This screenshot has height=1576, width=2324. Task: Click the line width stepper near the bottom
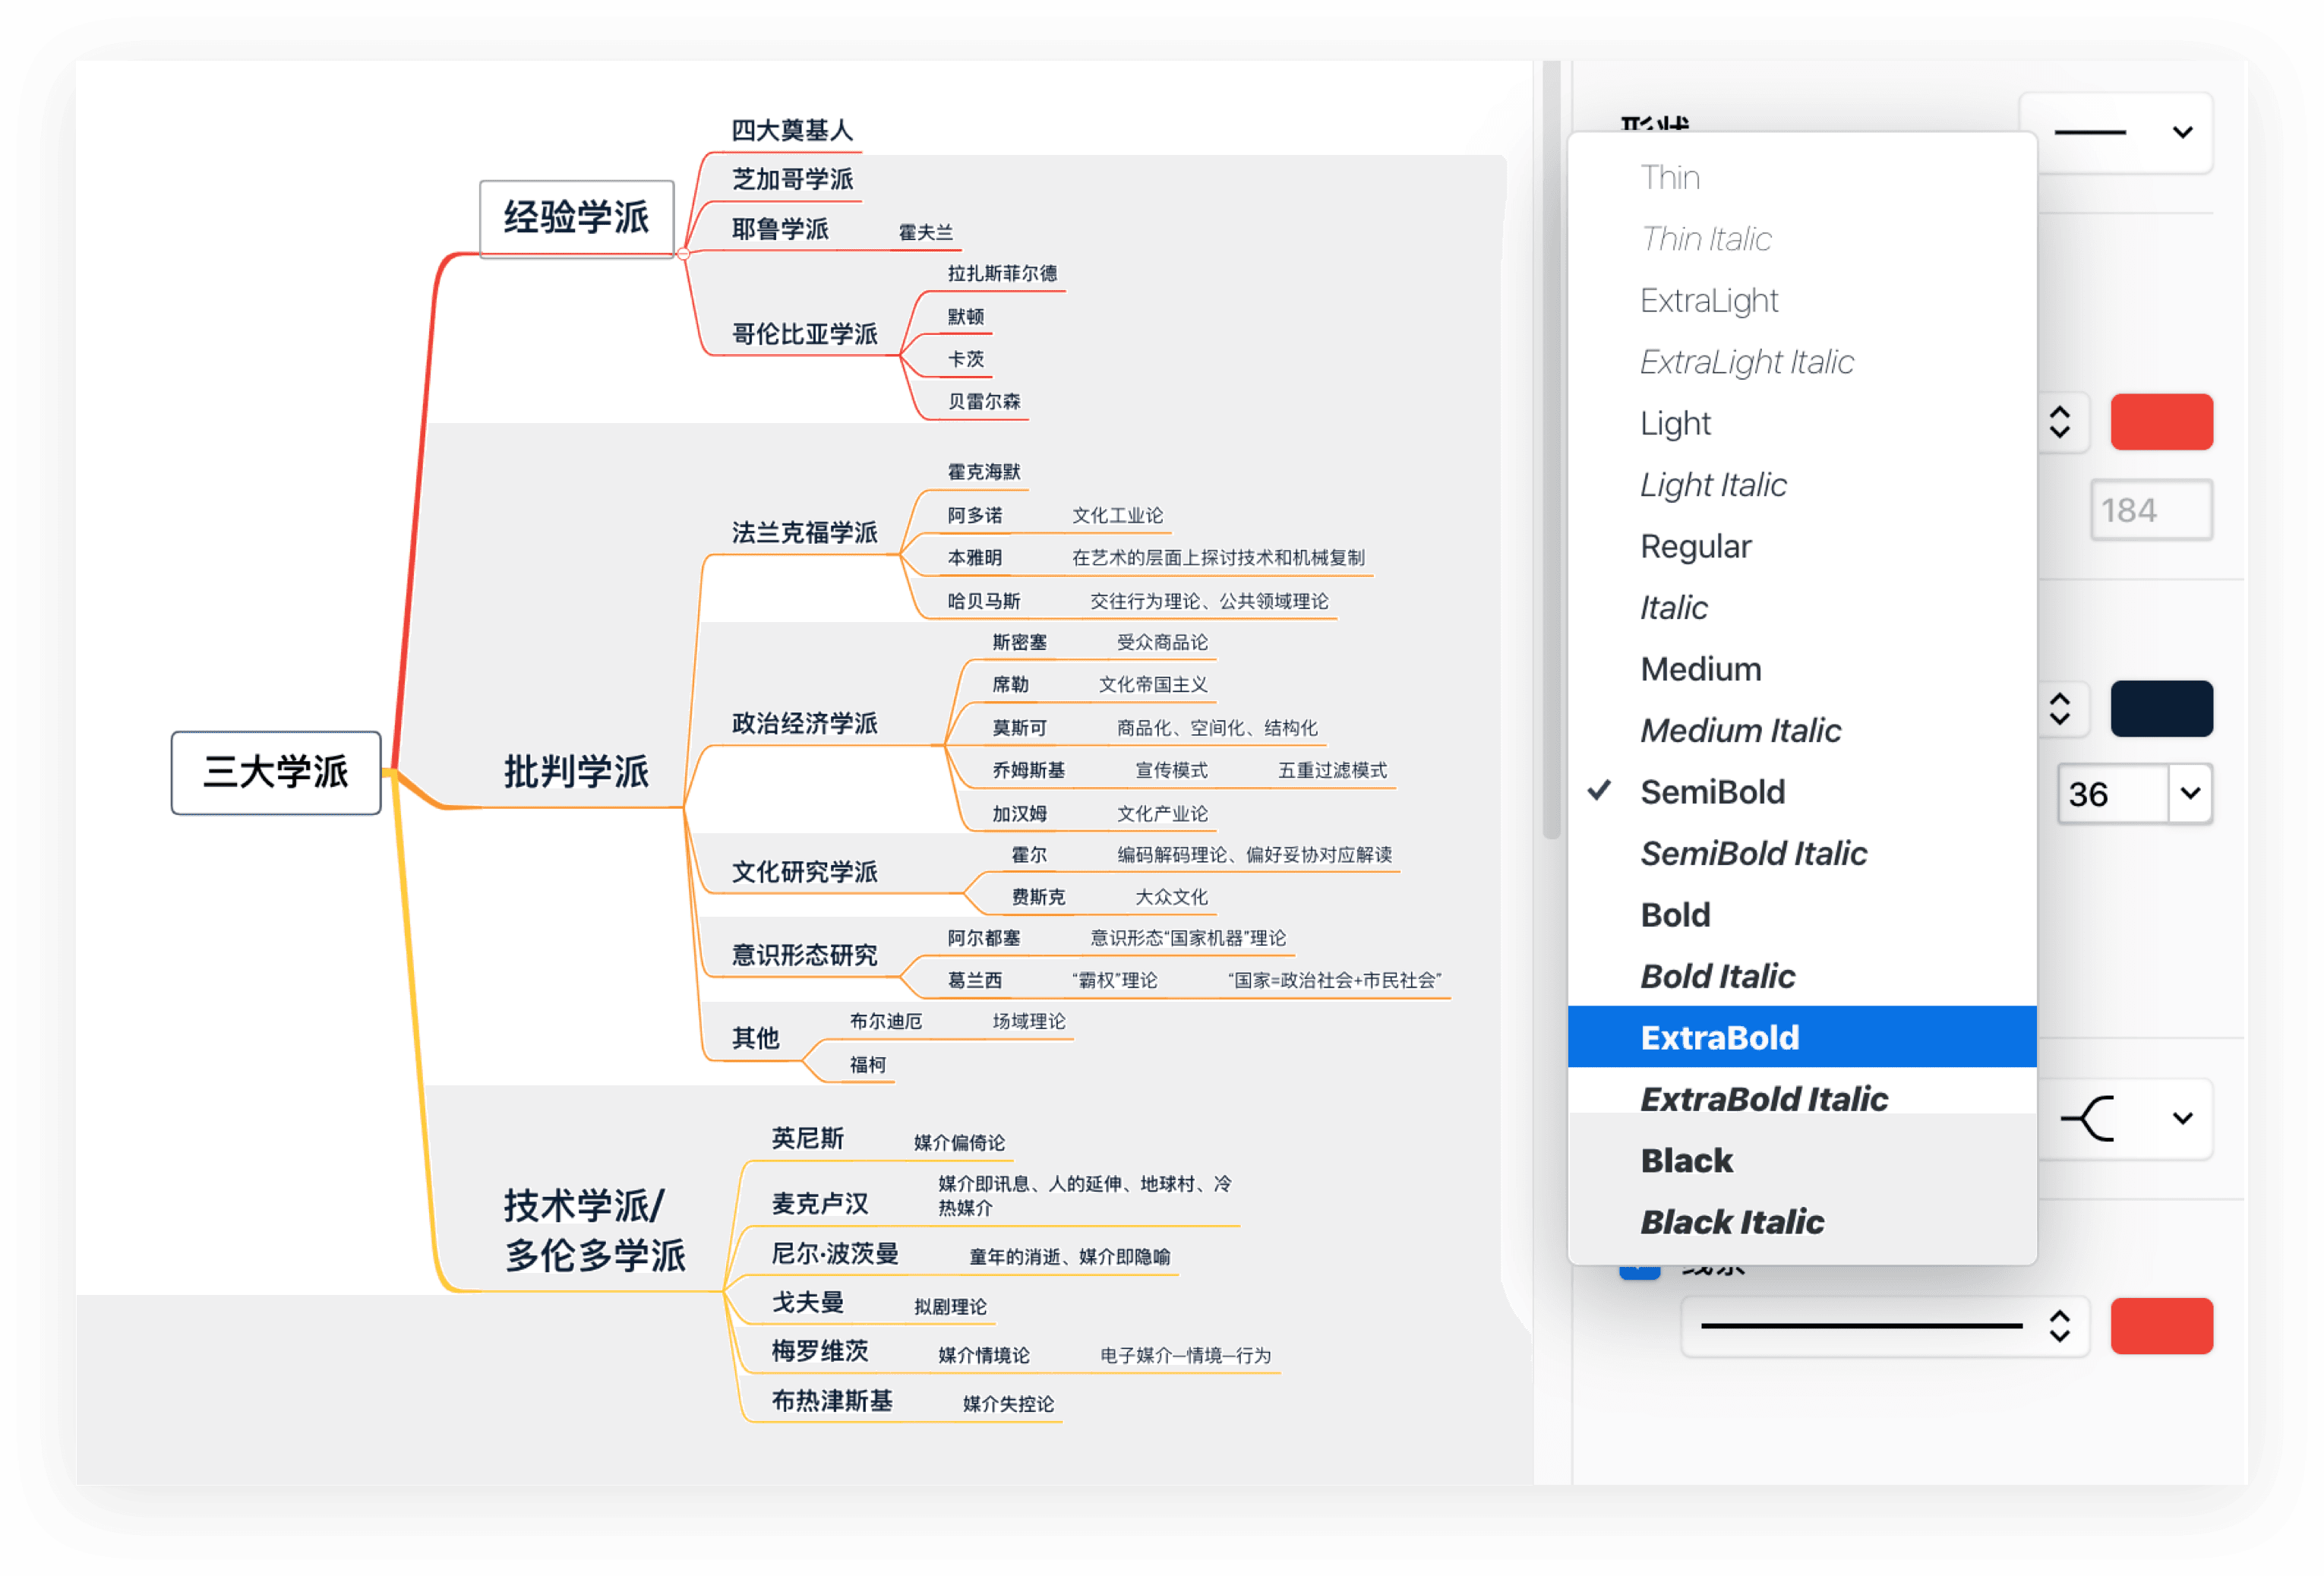2061,1326
